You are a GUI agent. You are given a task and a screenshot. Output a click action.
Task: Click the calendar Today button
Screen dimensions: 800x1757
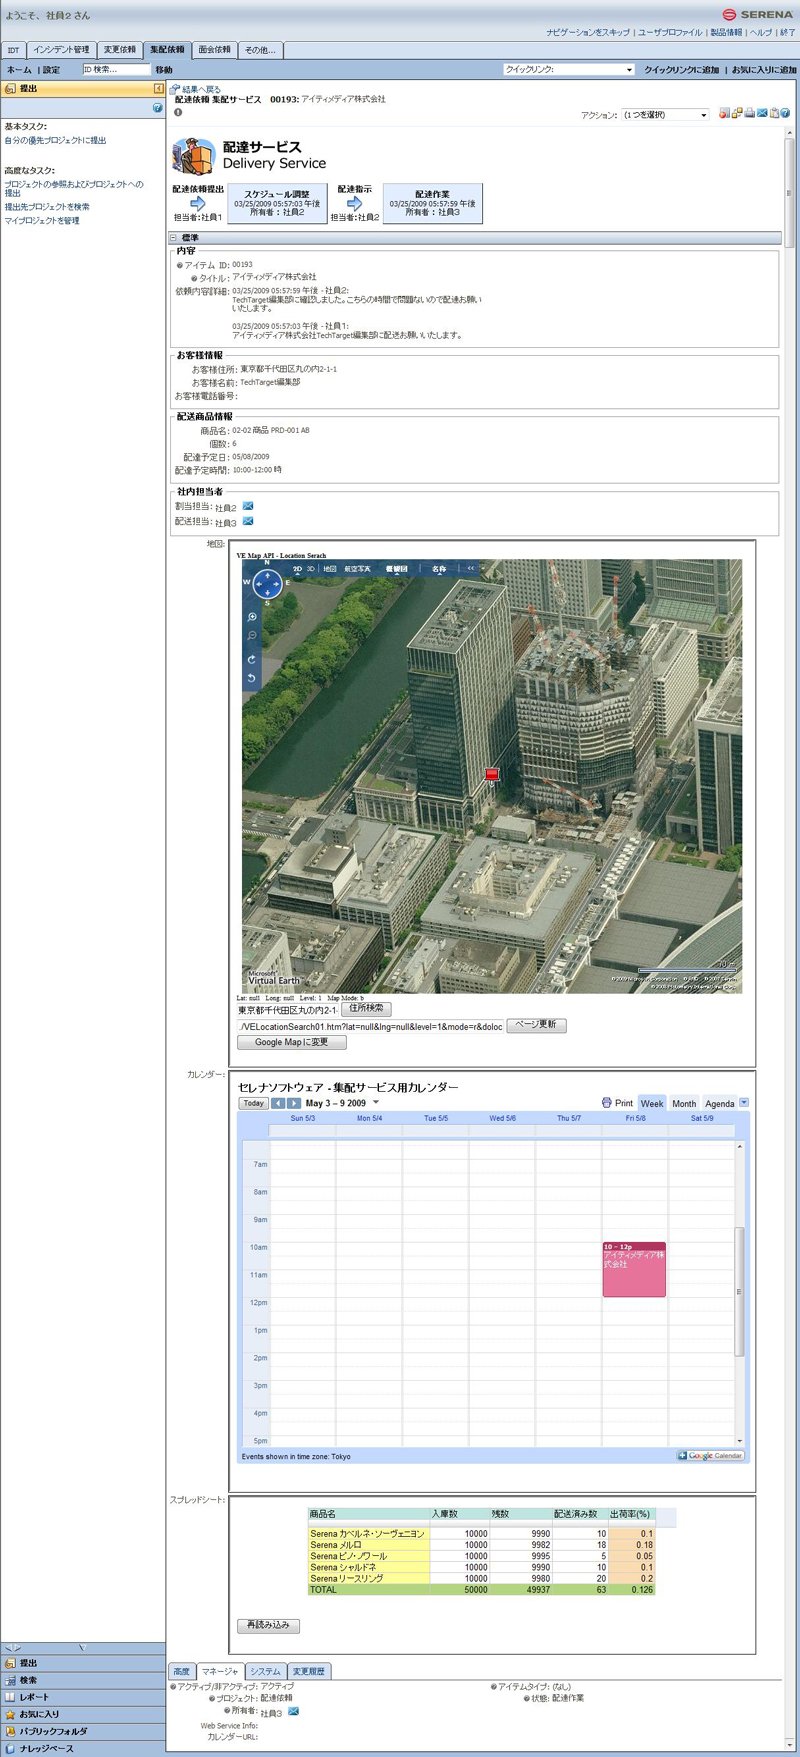pyautogui.click(x=254, y=1103)
